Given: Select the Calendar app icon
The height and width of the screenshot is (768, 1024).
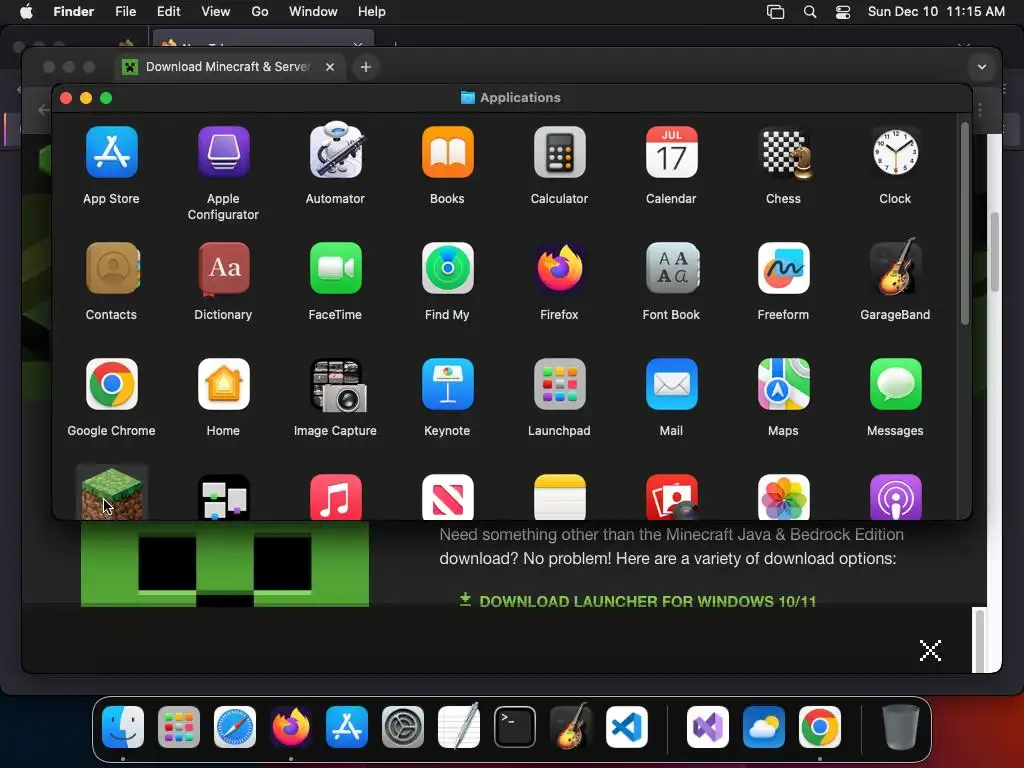Looking at the screenshot, I should (671, 152).
